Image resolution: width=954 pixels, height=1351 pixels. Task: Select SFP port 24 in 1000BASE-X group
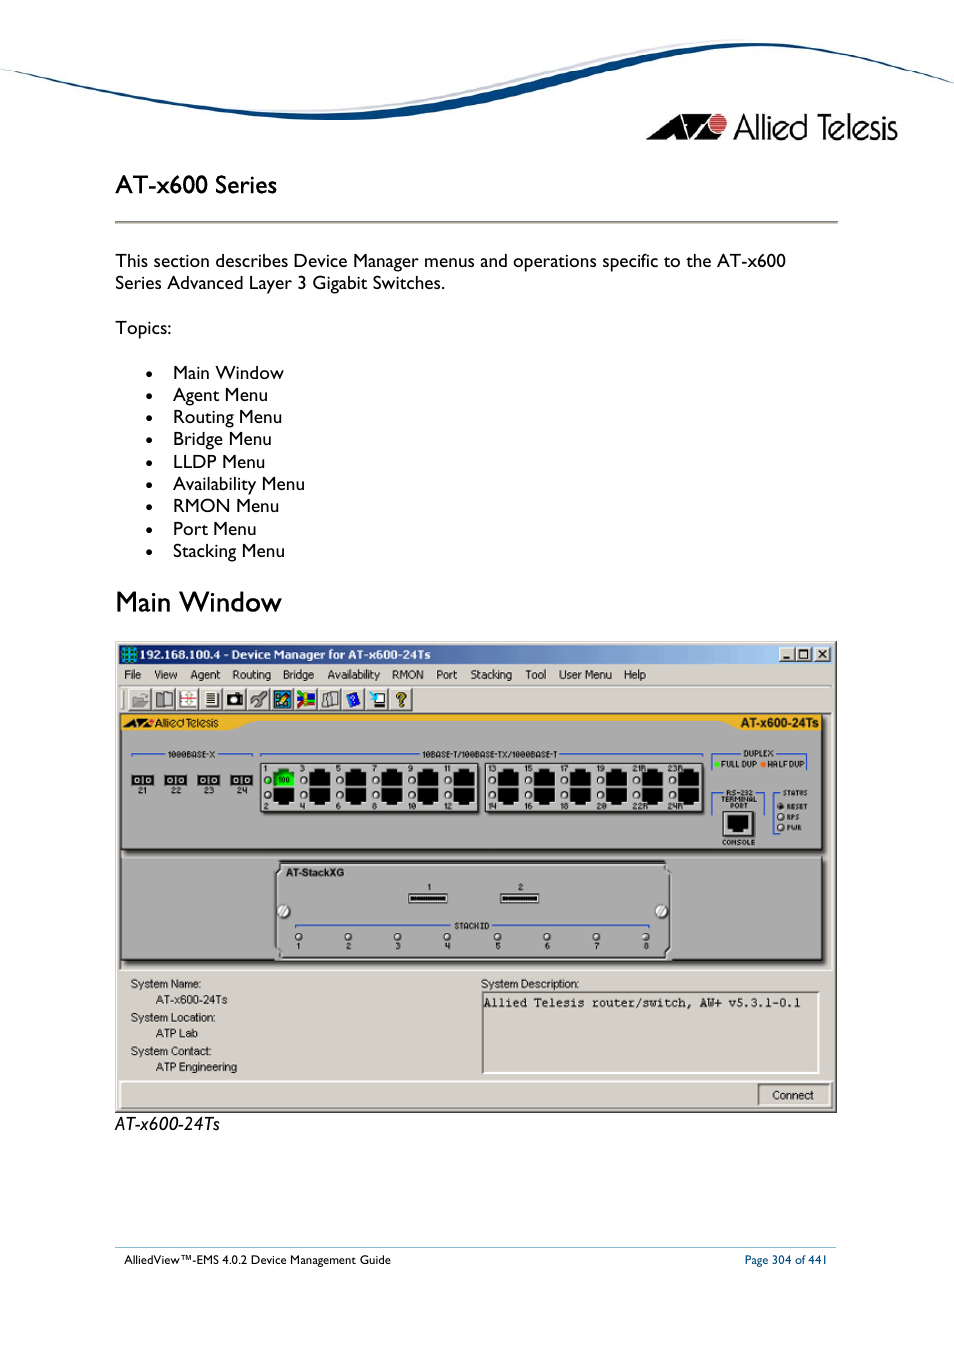click(x=242, y=780)
